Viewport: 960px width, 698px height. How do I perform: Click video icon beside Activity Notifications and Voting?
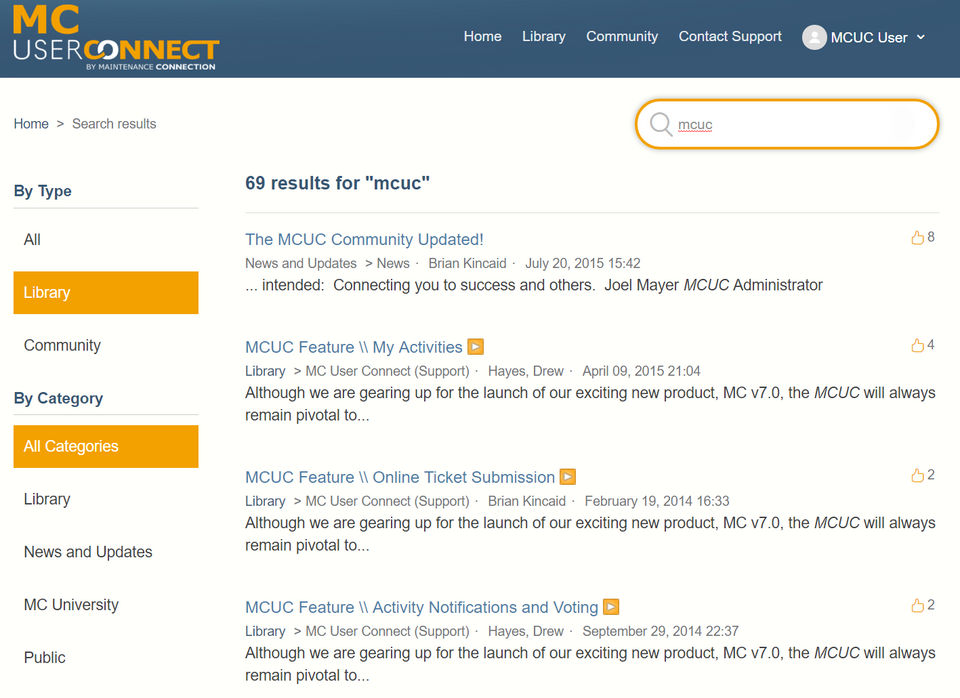click(x=611, y=607)
